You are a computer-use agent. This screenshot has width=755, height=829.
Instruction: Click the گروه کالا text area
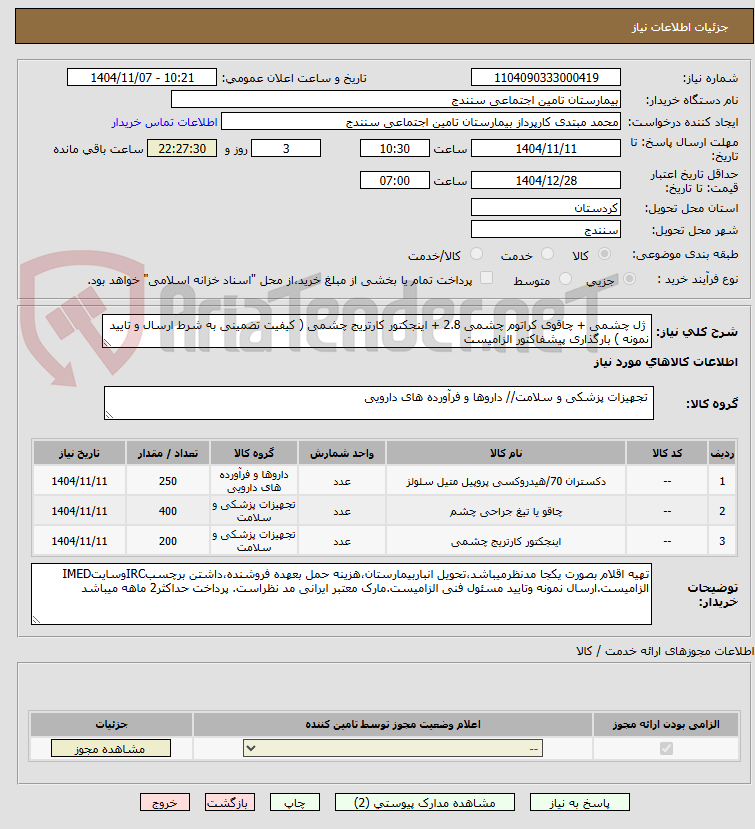379,403
